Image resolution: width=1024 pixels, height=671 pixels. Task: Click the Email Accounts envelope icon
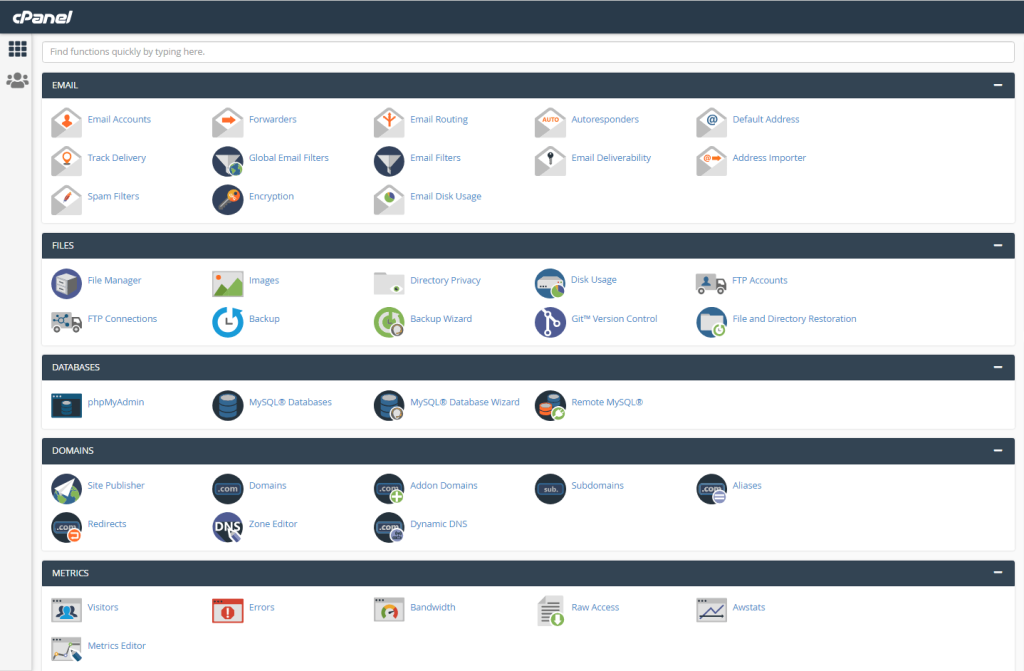(67, 121)
